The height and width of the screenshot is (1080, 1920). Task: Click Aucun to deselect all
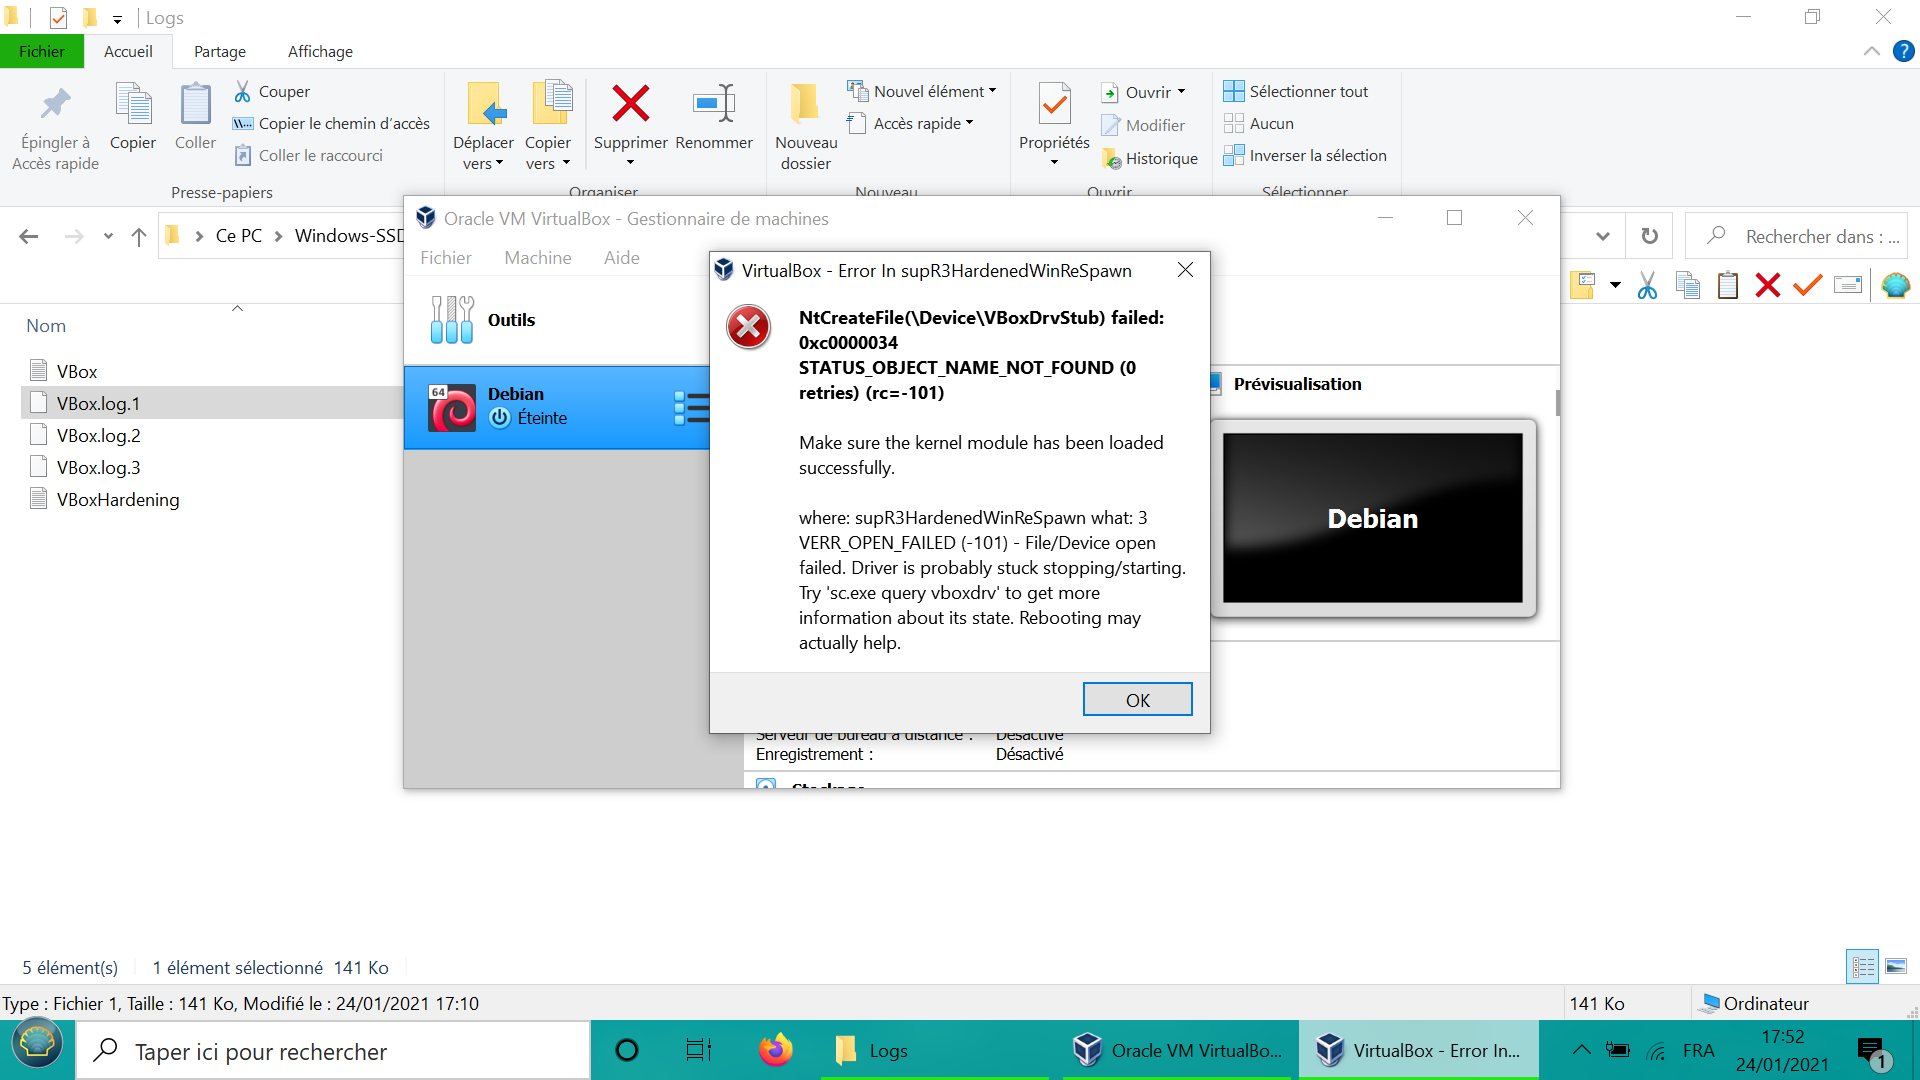point(1258,123)
